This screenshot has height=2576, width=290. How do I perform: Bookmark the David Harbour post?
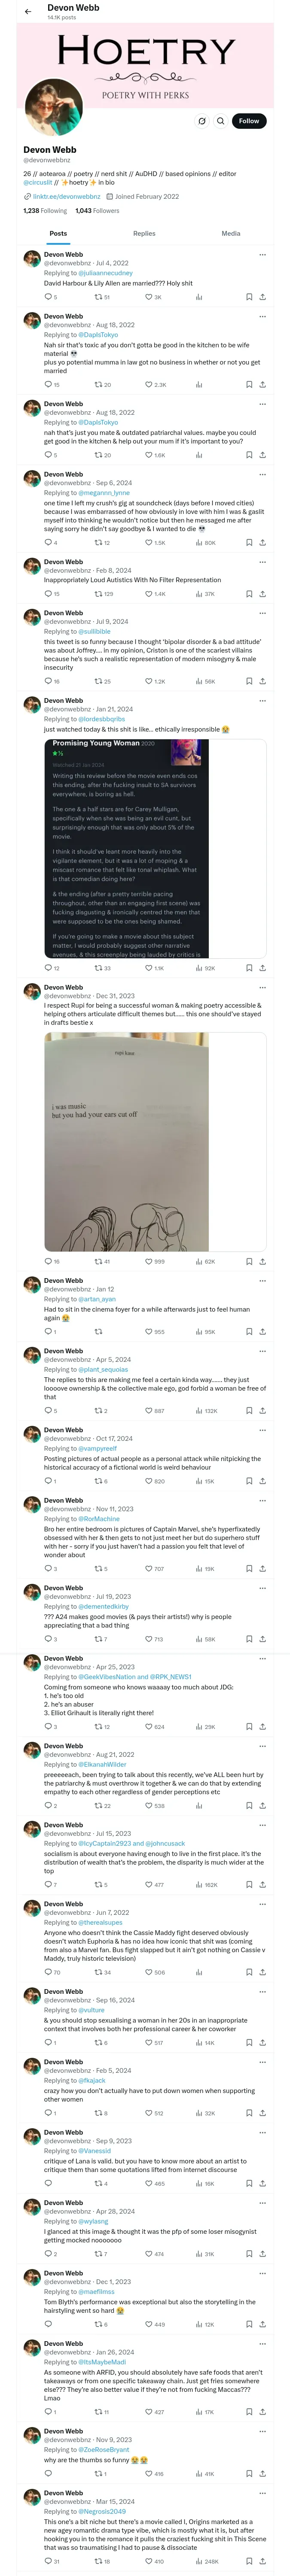pyautogui.click(x=248, y=297)
